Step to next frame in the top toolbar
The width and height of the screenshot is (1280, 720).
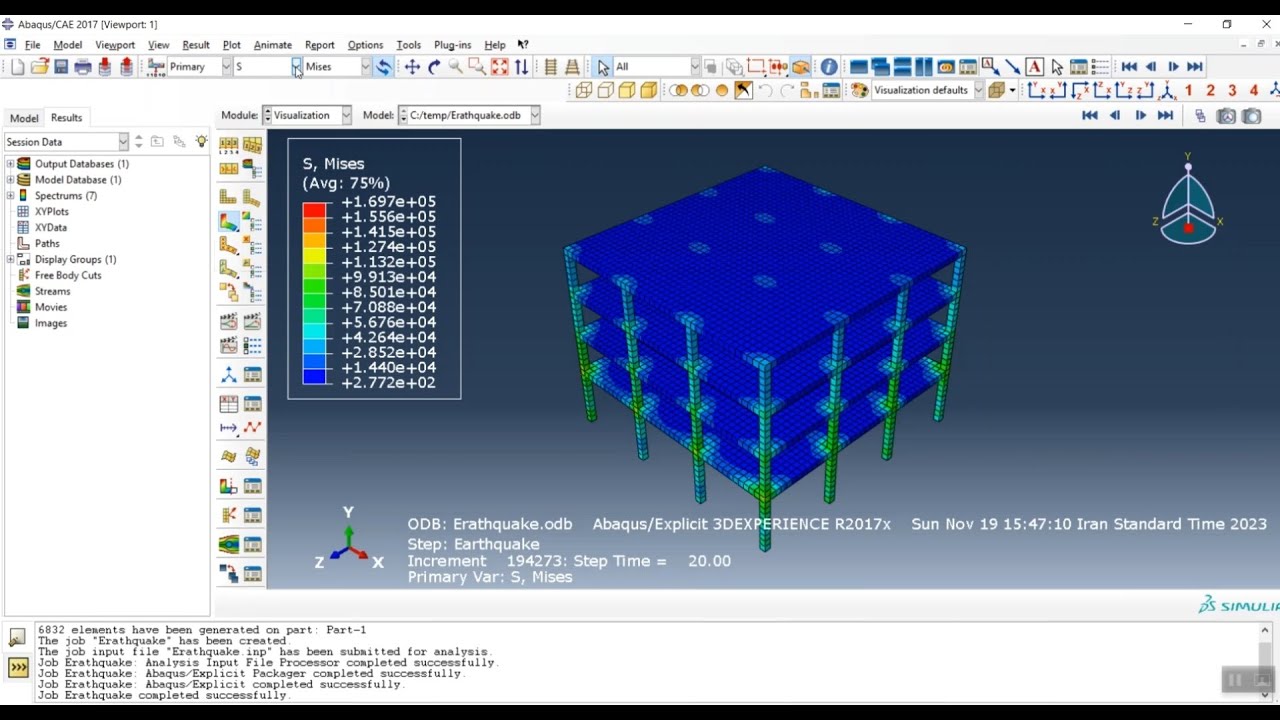click(1173, 67)
